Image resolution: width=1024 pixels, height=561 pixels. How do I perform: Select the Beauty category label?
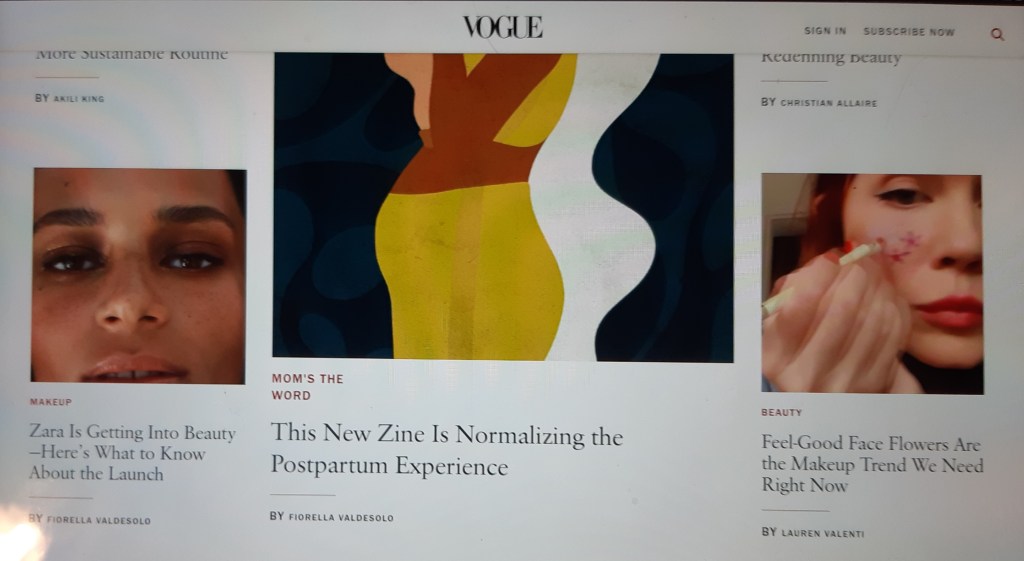(781, 412)
